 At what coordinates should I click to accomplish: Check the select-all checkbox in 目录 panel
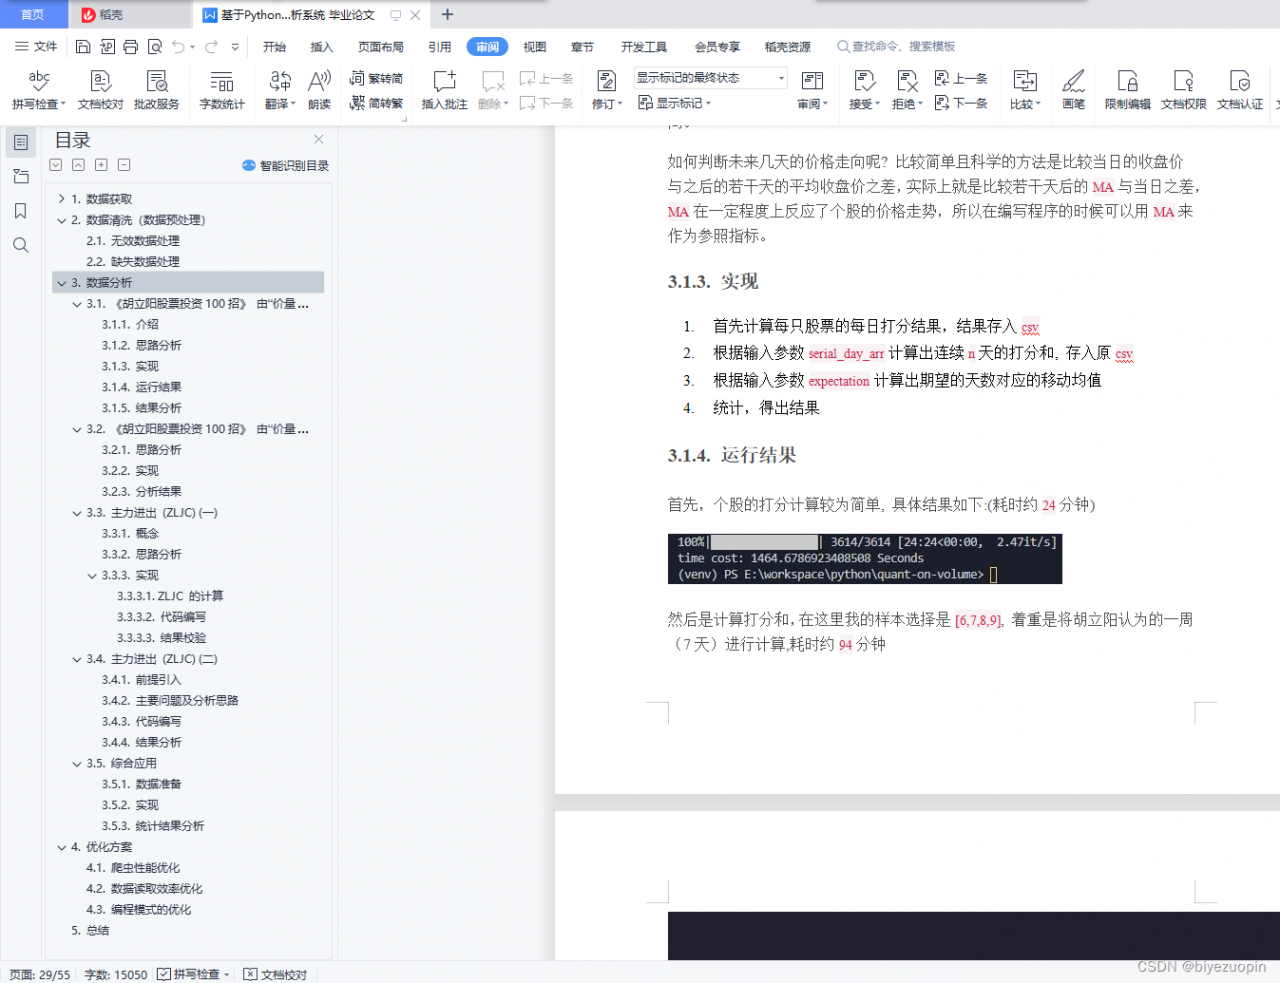point(55,165)
